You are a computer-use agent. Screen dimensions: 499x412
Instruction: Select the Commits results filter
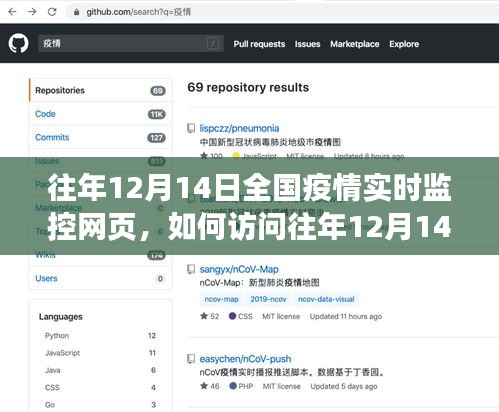pyautogui.click(x=100, y=137)
